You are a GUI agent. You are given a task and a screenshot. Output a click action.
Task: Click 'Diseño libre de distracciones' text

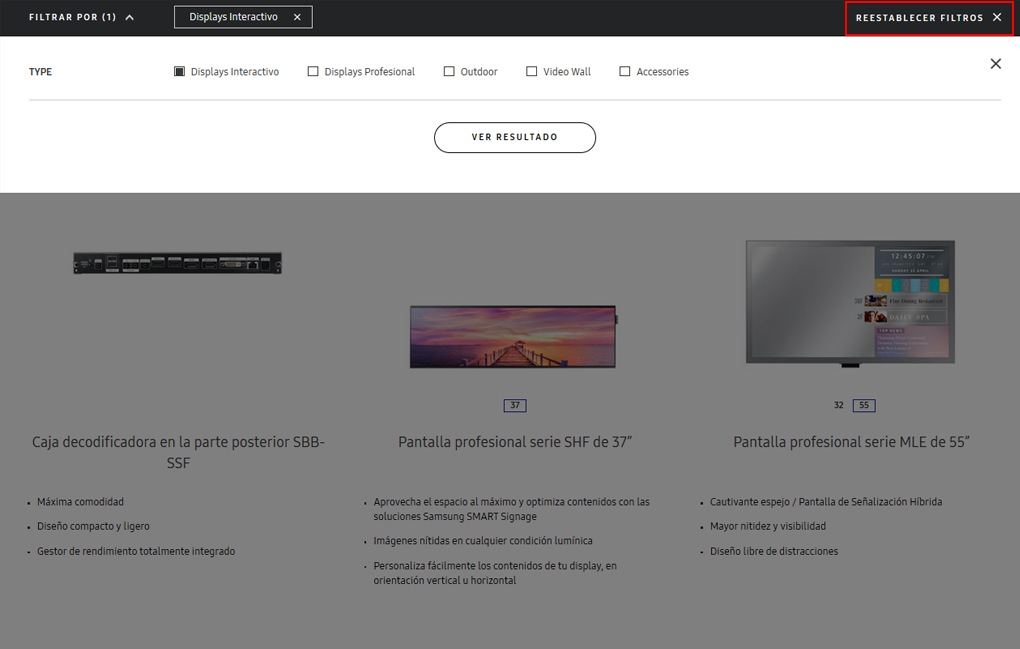click(x=773, y=551)
